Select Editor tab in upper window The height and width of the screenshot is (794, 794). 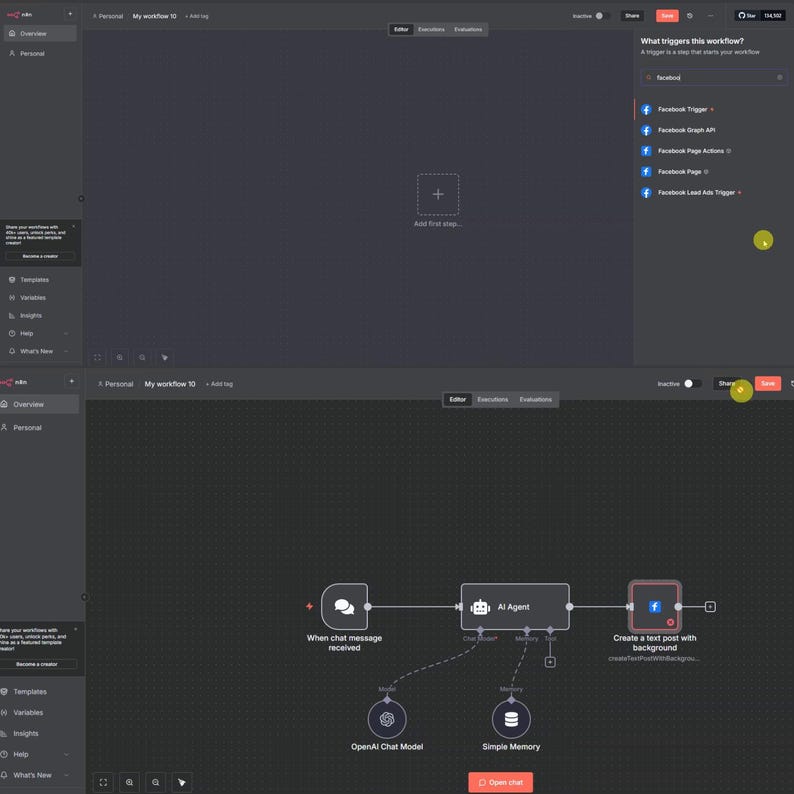point(401,29)
